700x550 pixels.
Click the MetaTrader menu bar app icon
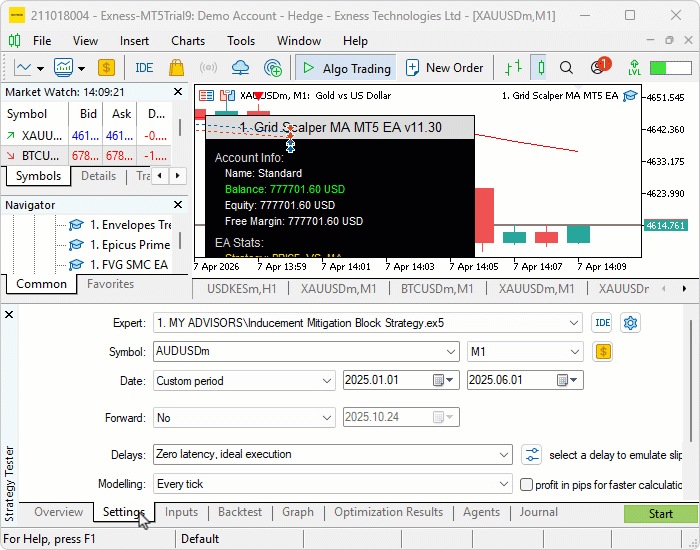pos(14,41)
